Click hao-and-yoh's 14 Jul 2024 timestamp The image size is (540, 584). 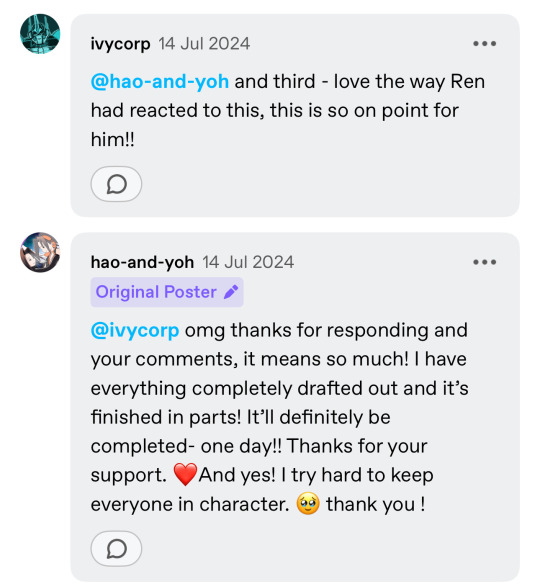pos(248,262)
